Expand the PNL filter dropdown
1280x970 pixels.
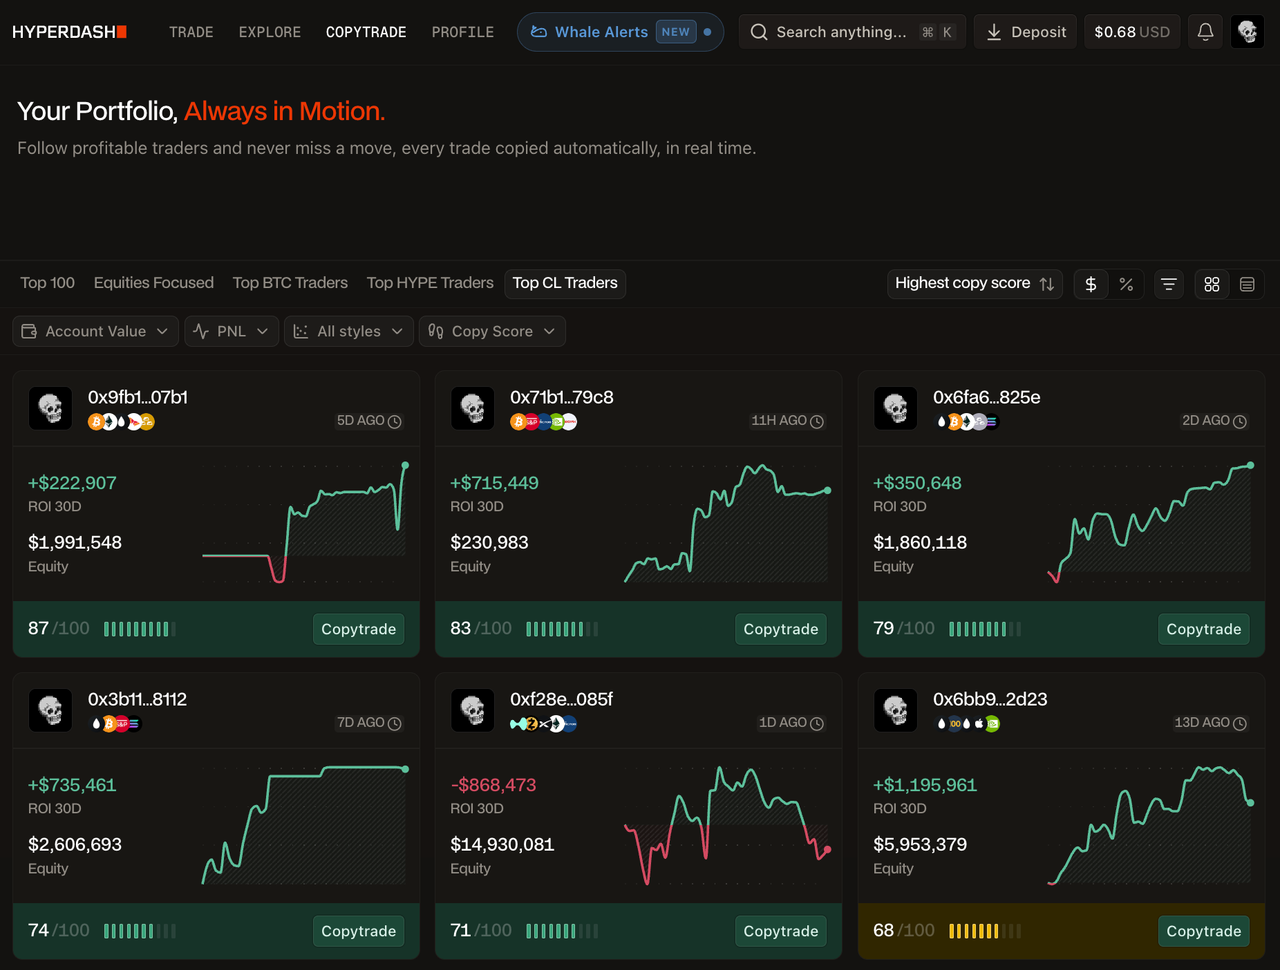pos(231,331)
